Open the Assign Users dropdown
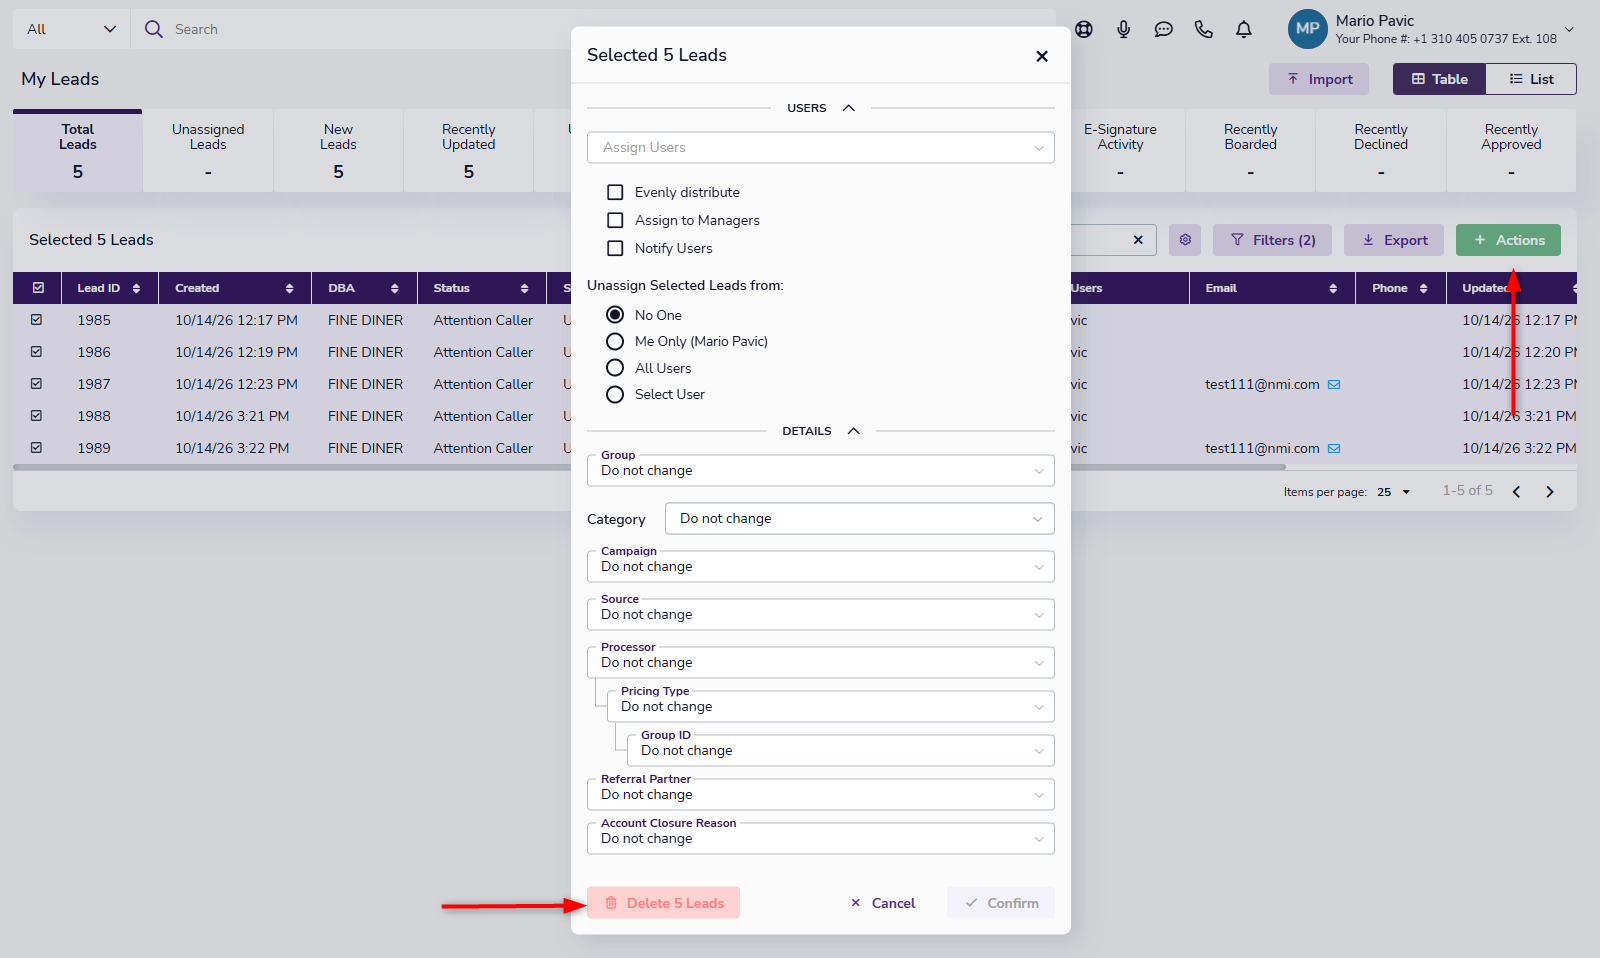The height and width of the screenshot is (958, 1600). (x=820, y=147)
